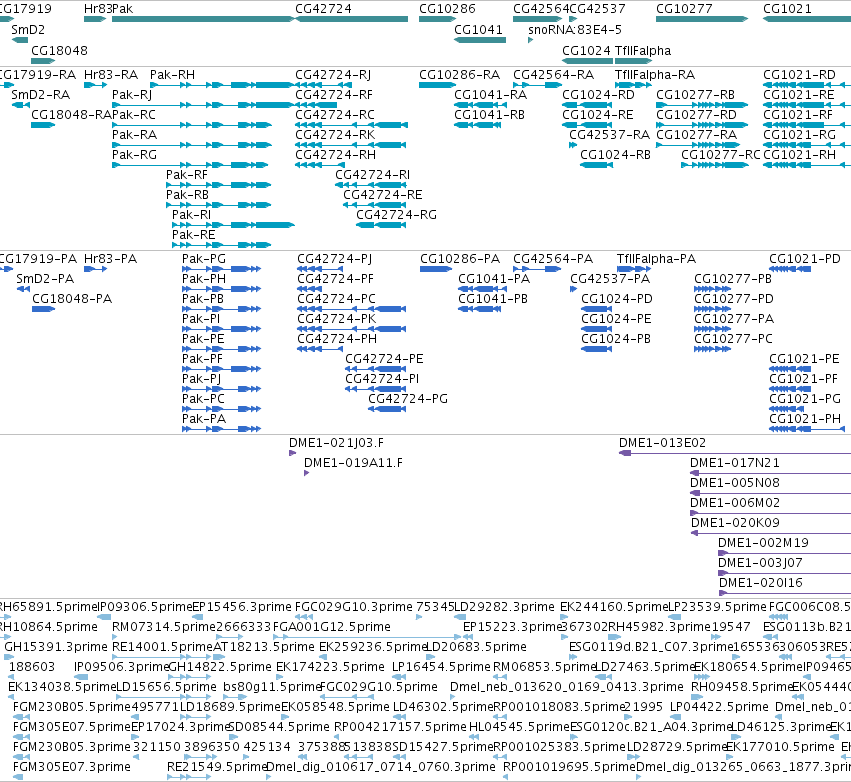
Task: Select clone DME1-002M19
Action: coord(763,543)
